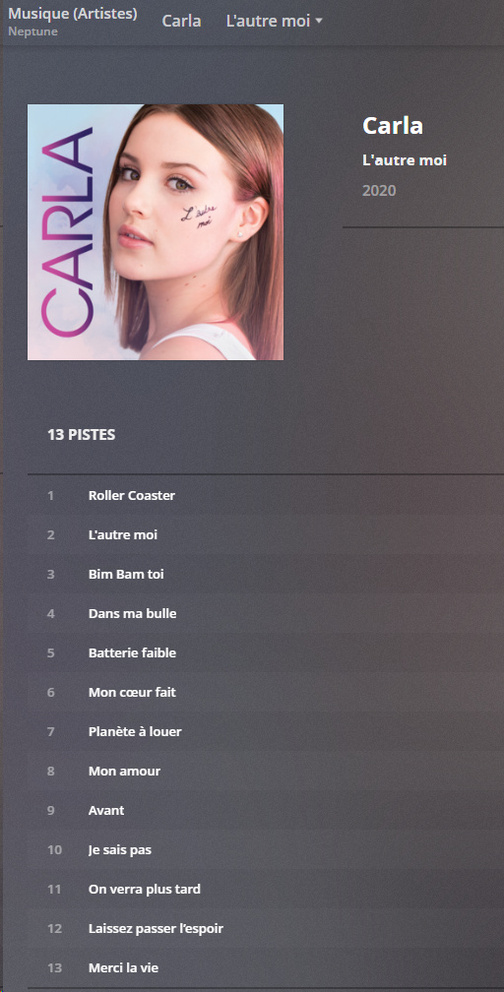Select track Je sais pas
The image size is (504, 992).
[x=266, y=850]
